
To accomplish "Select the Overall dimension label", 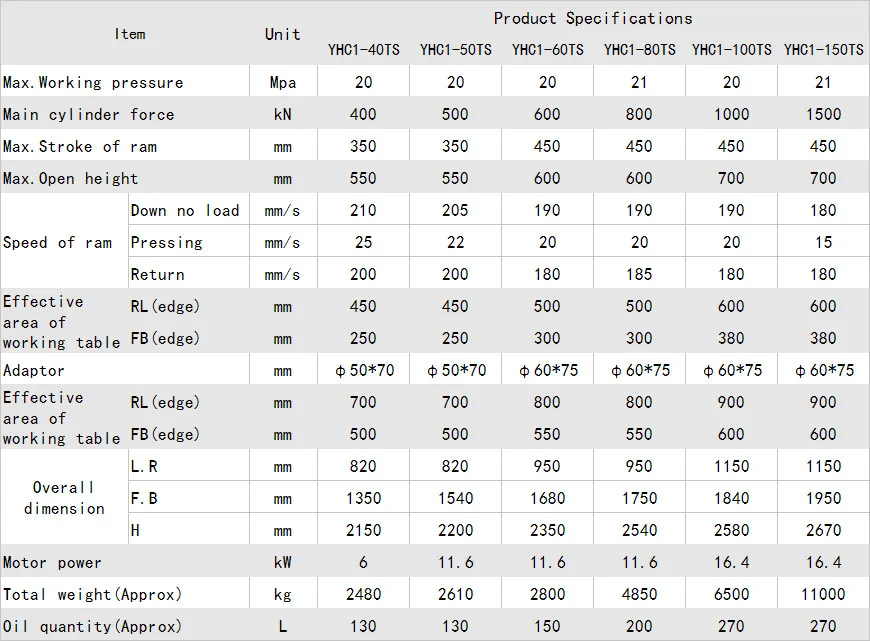I will click(64, 498).
